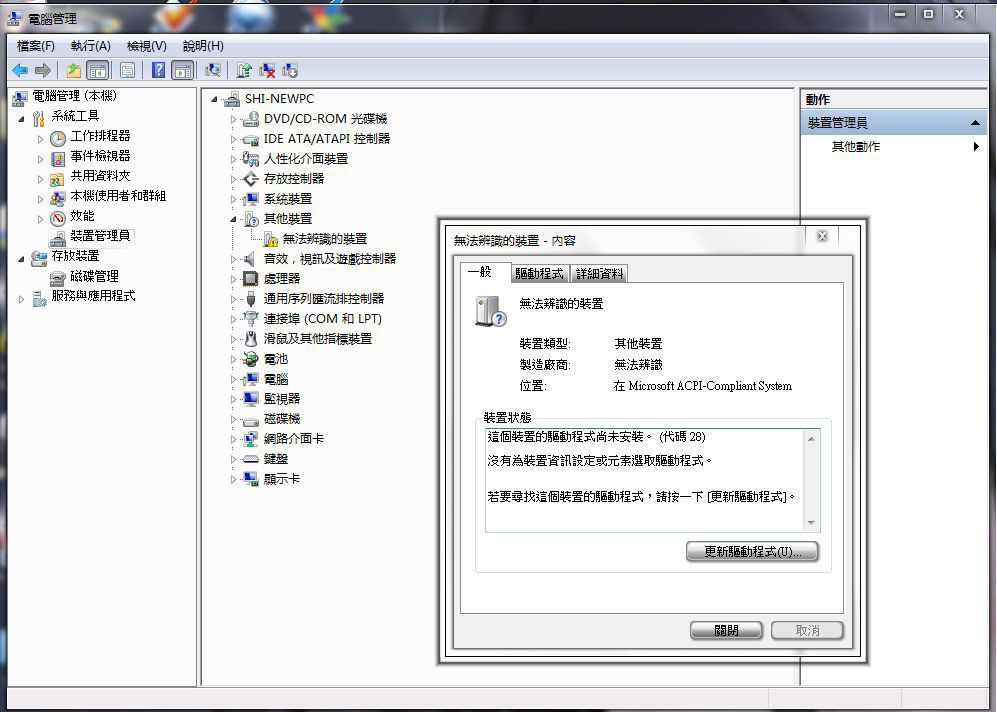997x712 pixels.
Task: Collapse 裝置管理員 section in 動作 pane
Action: 975,123
